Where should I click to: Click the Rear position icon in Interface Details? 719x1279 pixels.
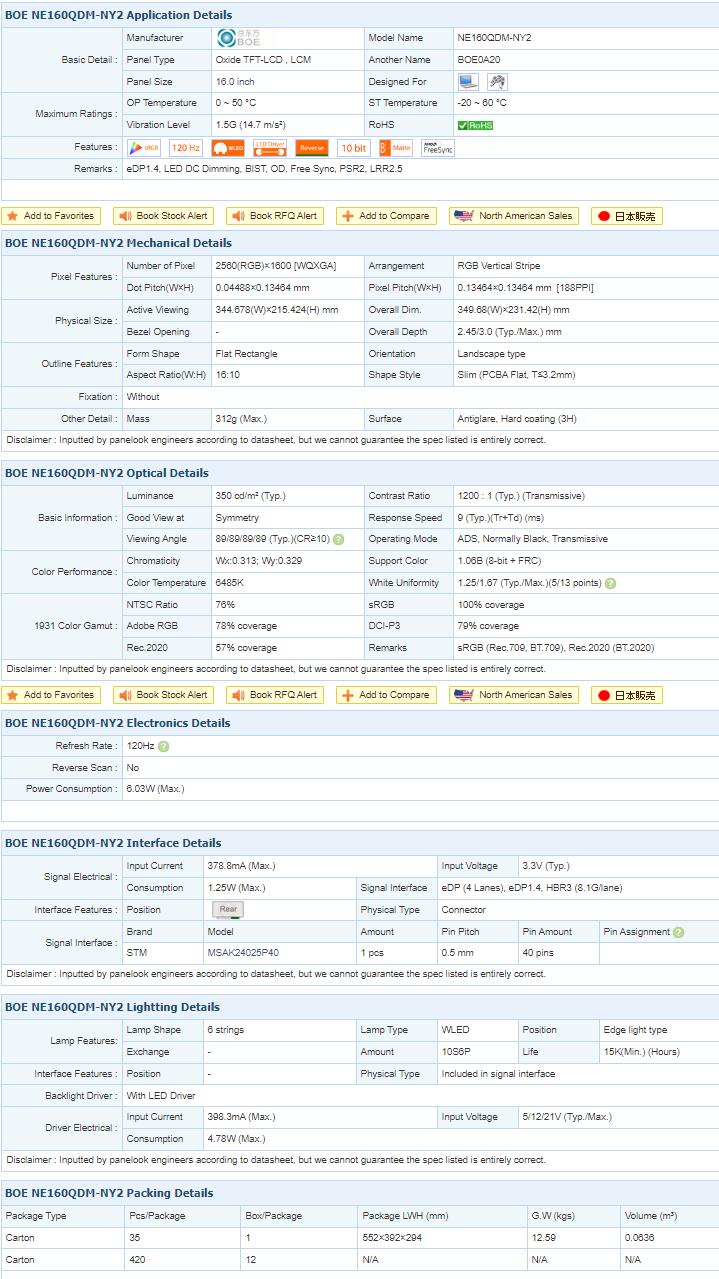pos(228,910)
